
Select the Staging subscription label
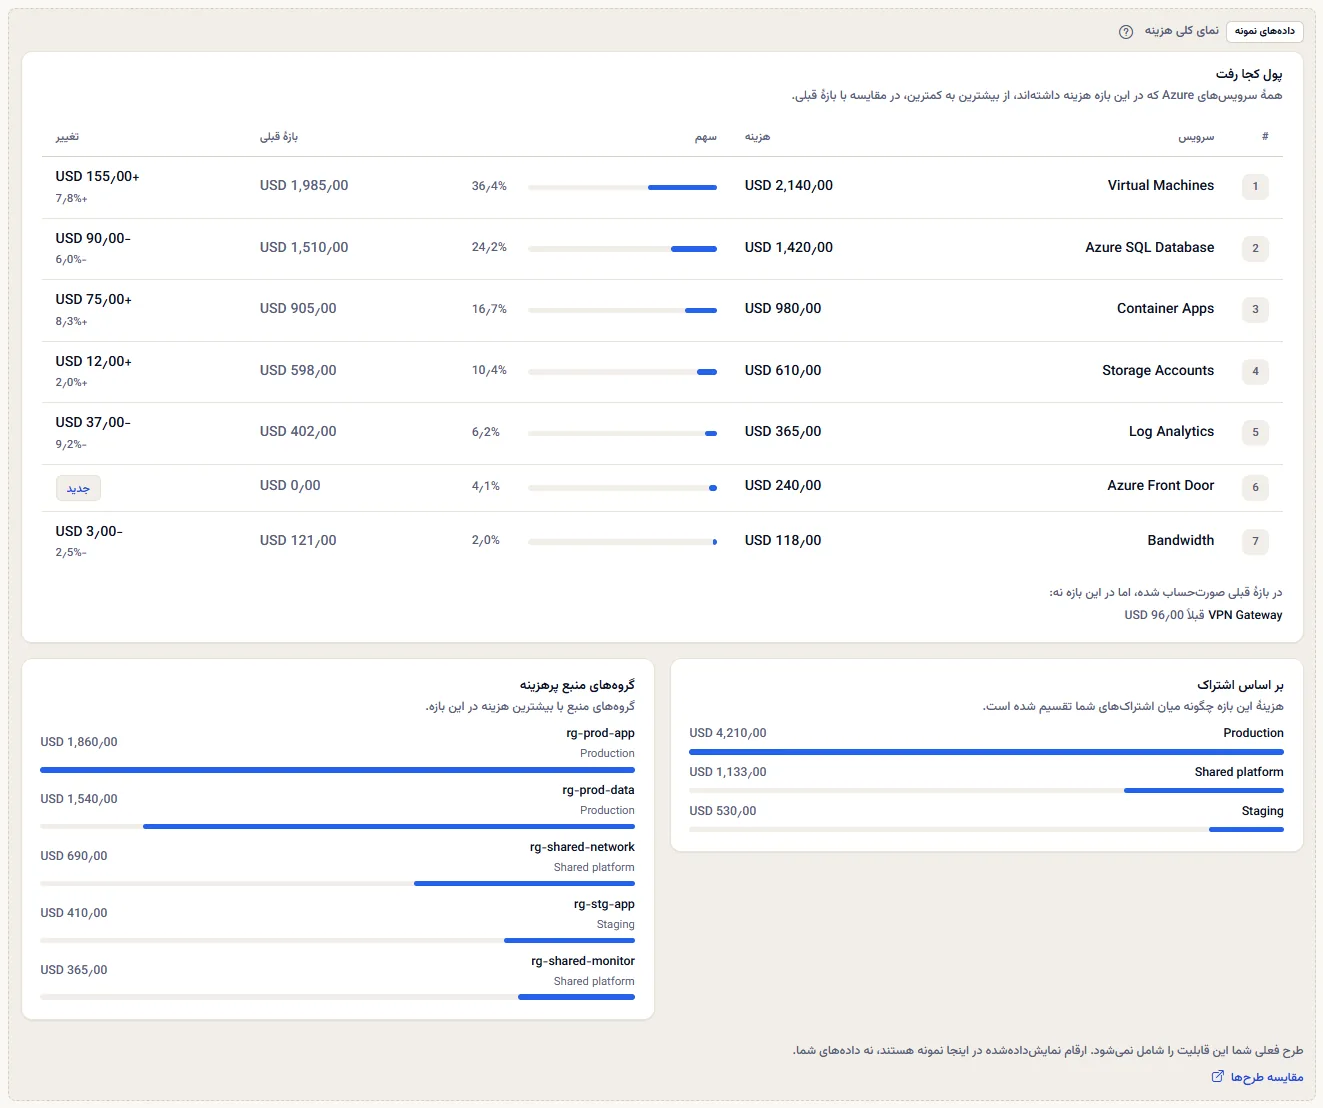click(x=1262, y=811)
